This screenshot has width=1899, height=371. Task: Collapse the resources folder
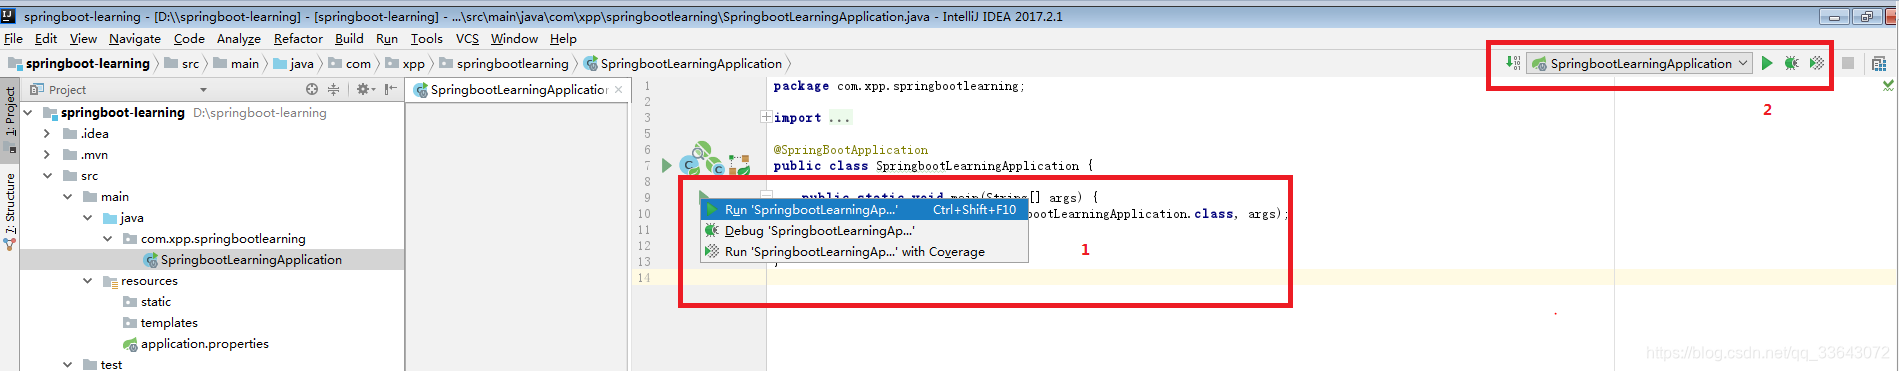(87, 280)
